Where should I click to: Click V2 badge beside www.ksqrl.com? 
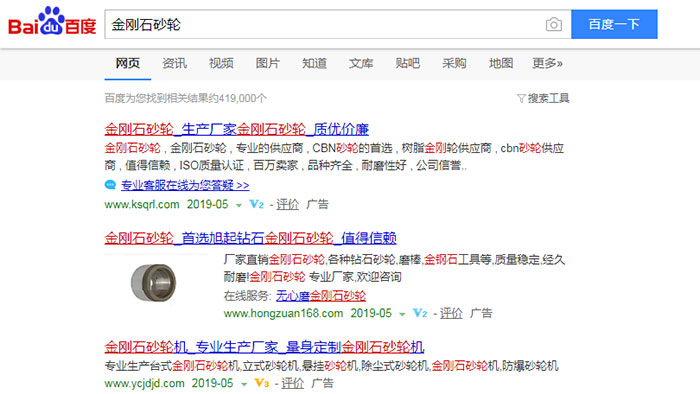[257, 204]
